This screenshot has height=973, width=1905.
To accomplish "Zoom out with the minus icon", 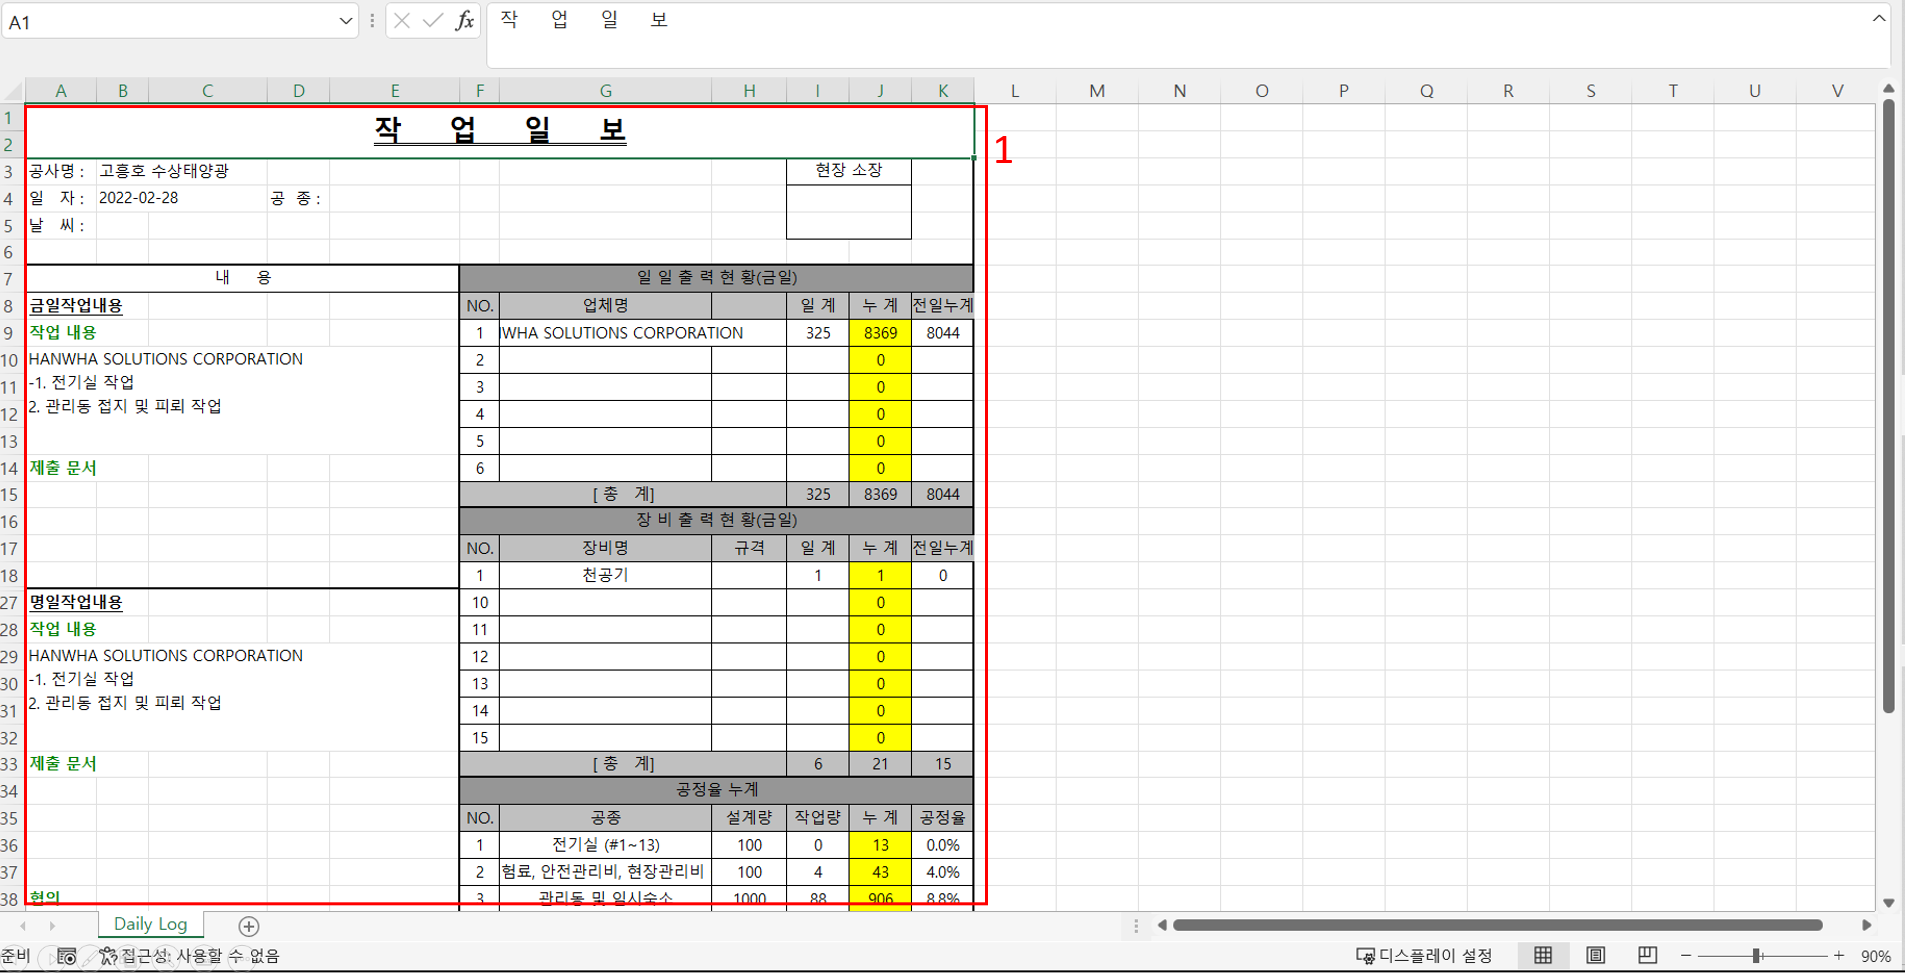I will click(1686, 956).
